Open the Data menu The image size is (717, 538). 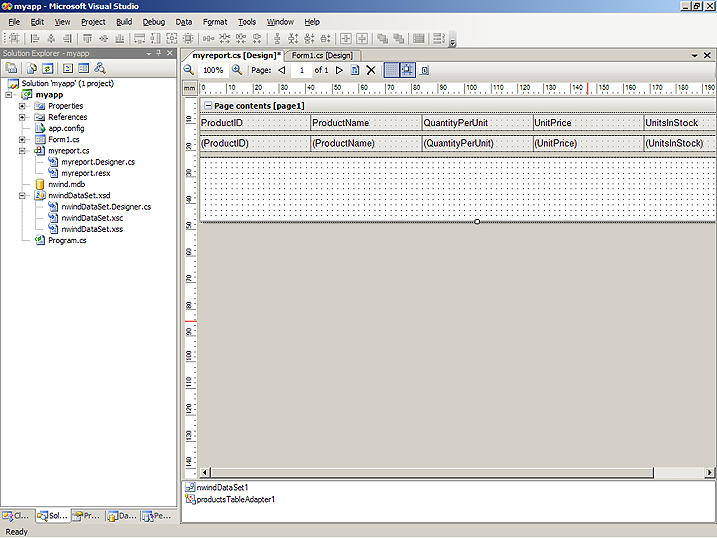click(184, 22)
